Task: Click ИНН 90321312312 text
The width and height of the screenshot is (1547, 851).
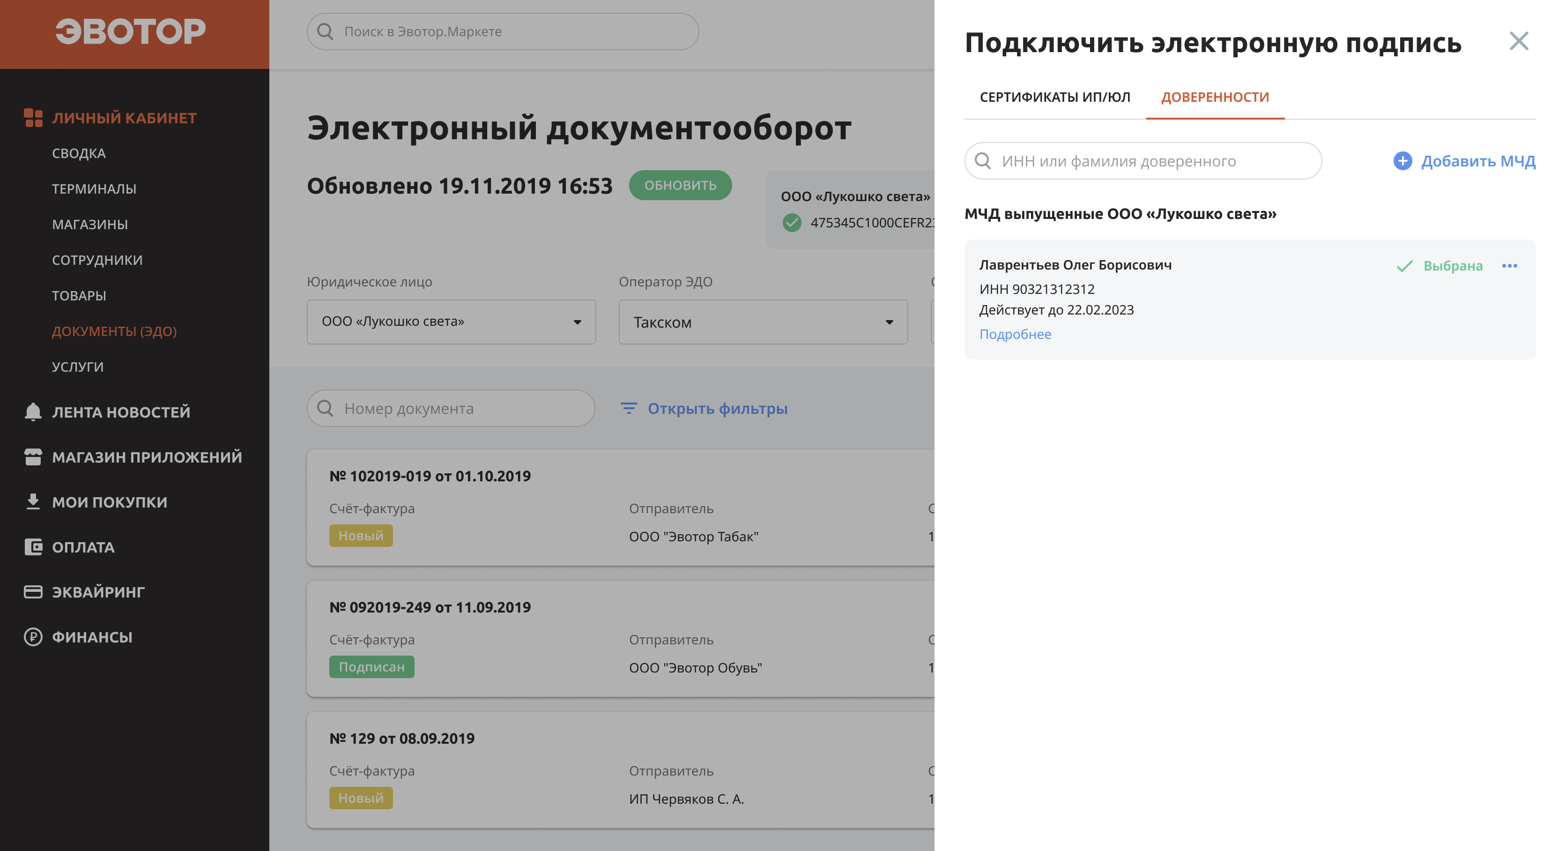Action: [x=1037, y=289]
